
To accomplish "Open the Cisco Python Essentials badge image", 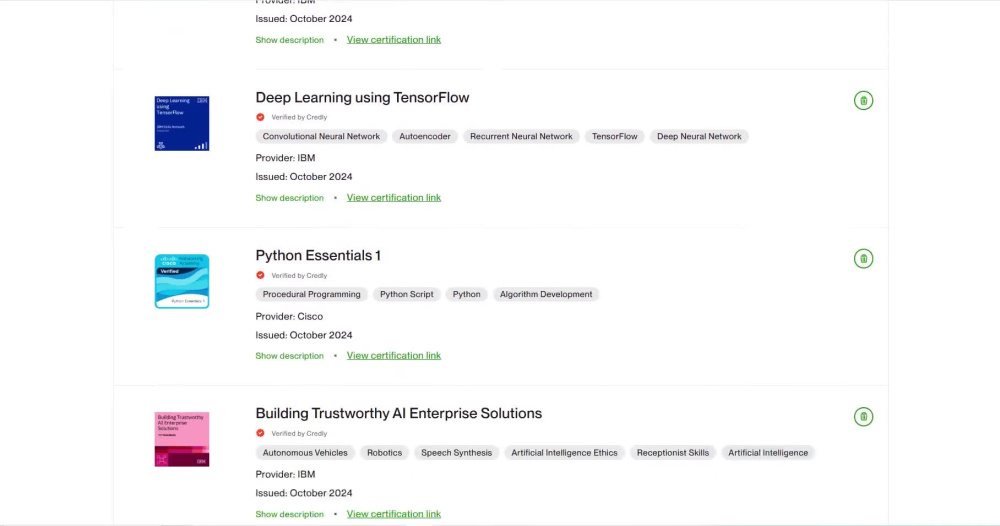I will click(182, 281).
